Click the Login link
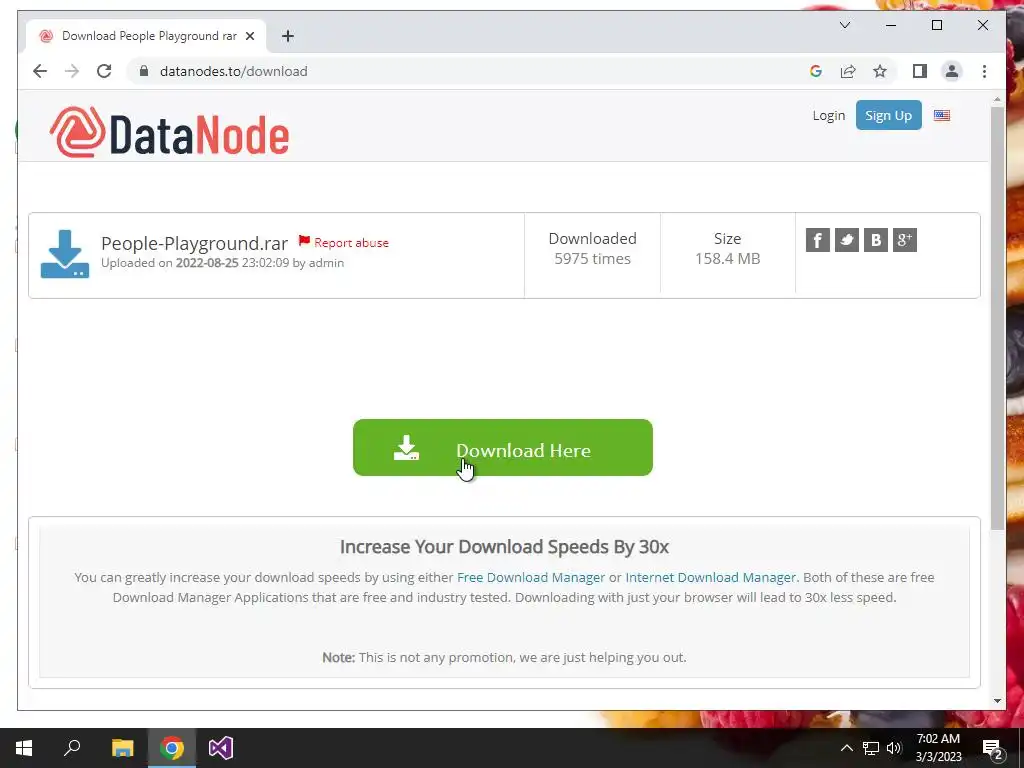This screenshot has width=1024, height=768. tap(828, 116)
